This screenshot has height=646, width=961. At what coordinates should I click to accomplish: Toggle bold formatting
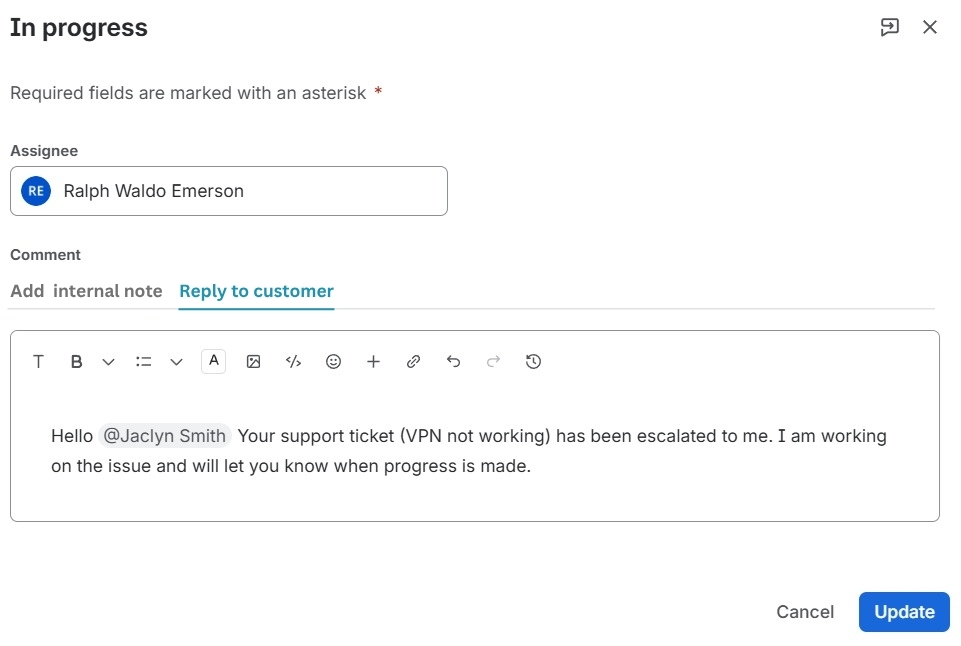click(x=76, y=362)
